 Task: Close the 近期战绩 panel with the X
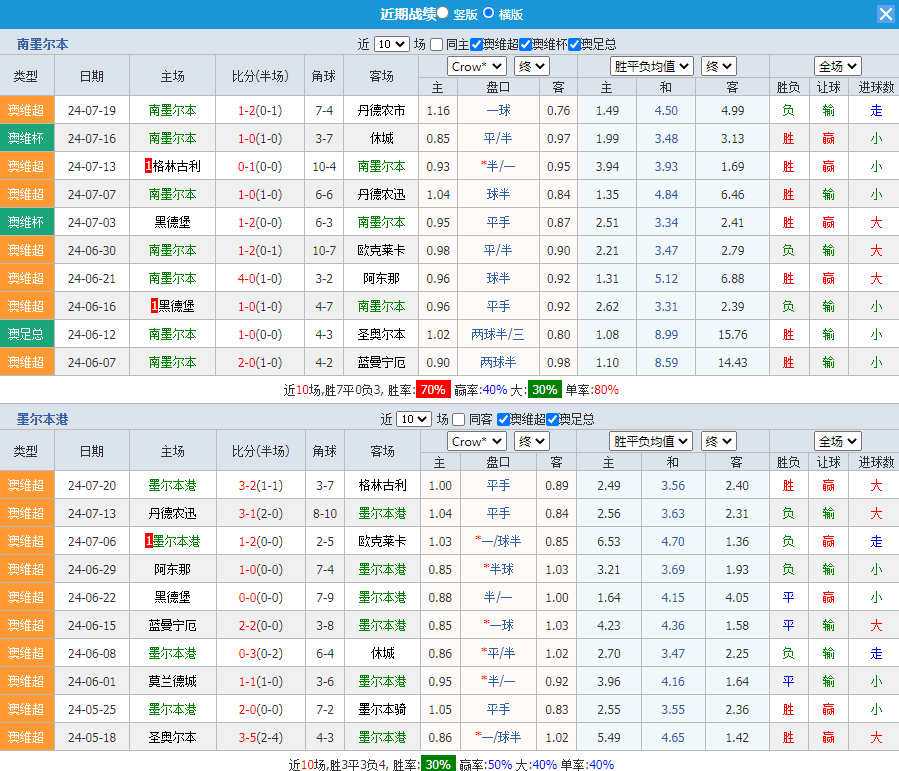click(885, 14)
